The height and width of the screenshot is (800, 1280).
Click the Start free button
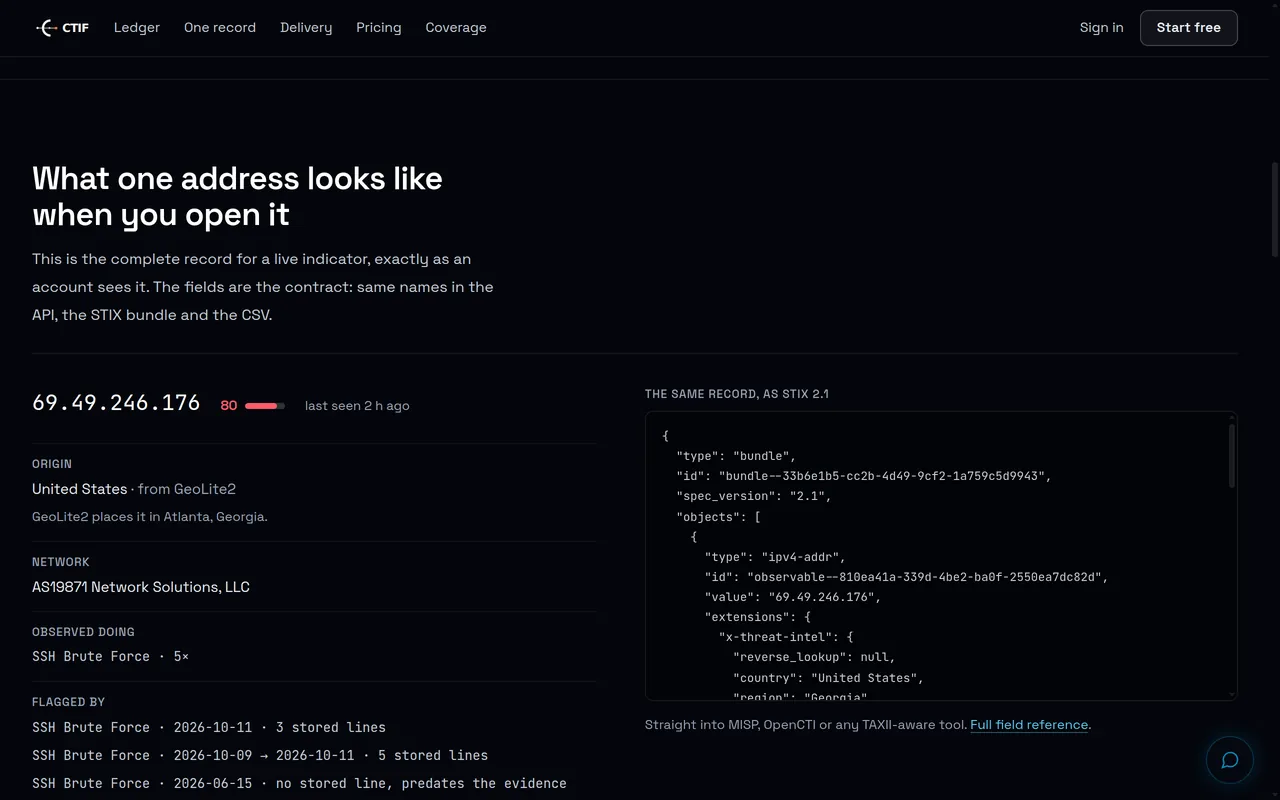(1189, 28)
